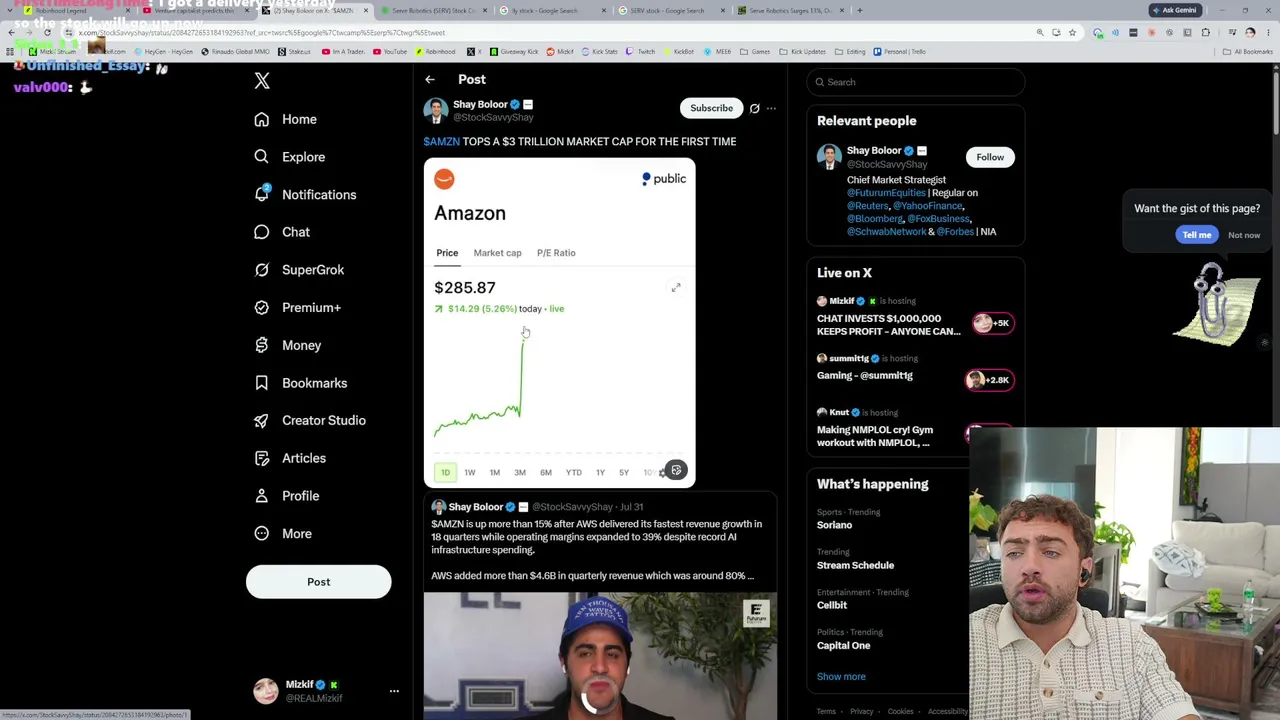Select the YTD chart range
Image resolution: width=1280 pixels, height=720 pixels.
(x=574, y=472)
